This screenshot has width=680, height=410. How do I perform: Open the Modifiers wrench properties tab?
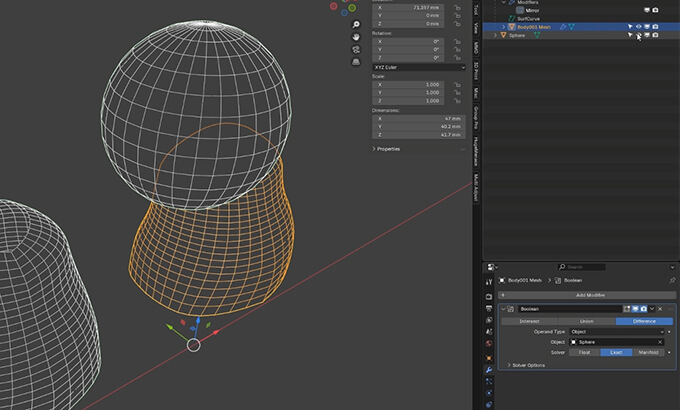click(489, 371)
